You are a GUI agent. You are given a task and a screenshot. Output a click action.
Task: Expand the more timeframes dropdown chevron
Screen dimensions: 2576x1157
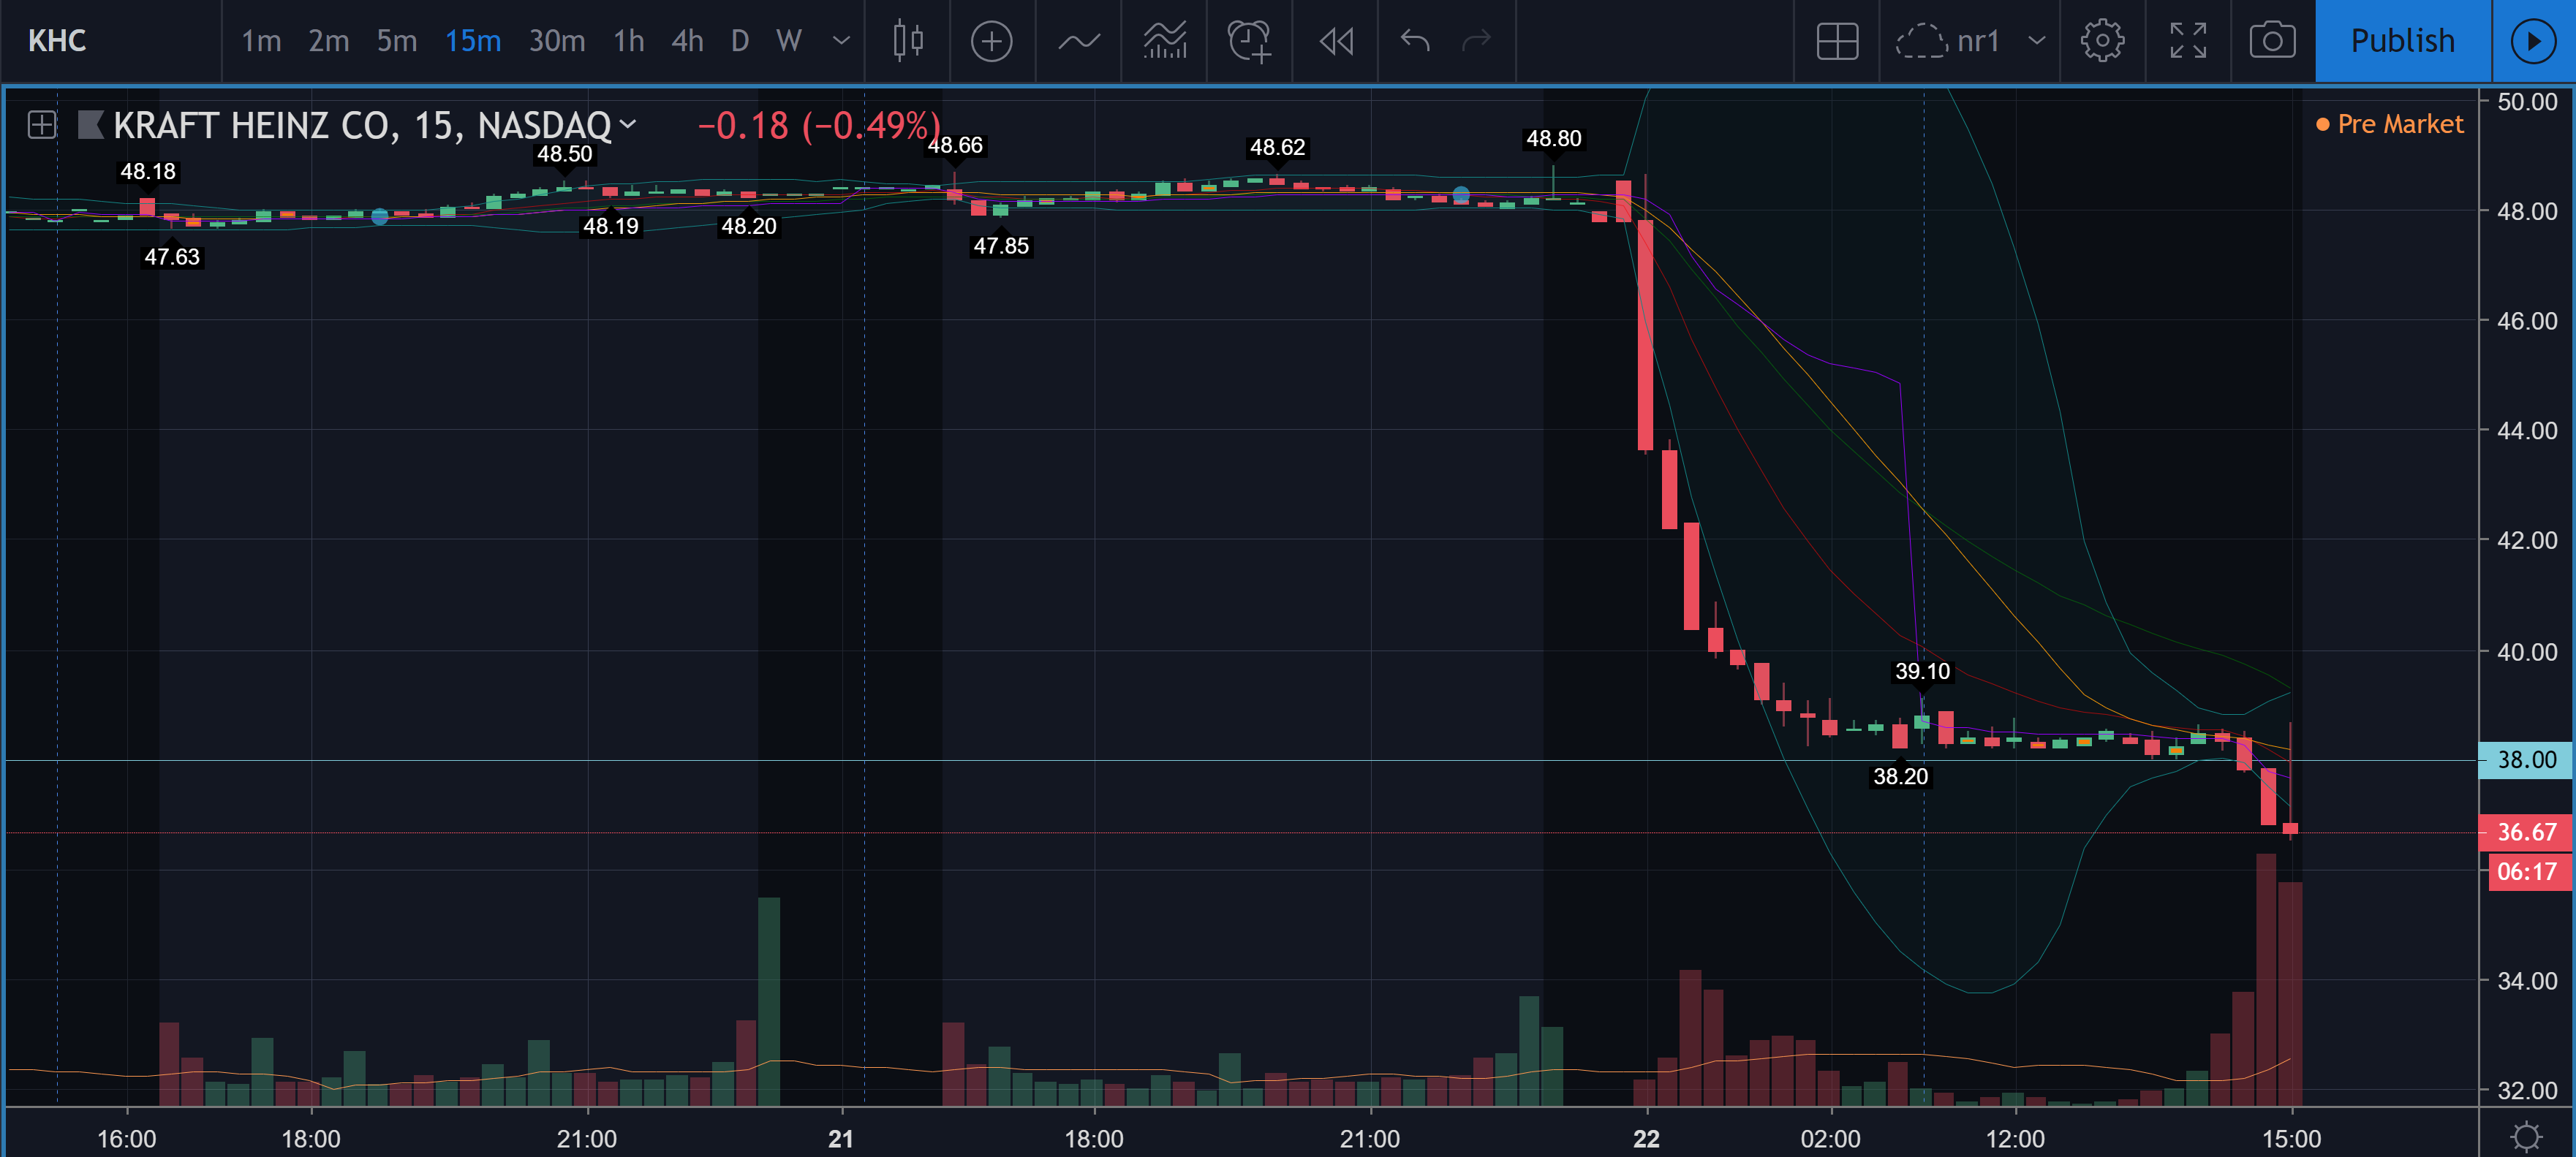click(x=841, y=41)
